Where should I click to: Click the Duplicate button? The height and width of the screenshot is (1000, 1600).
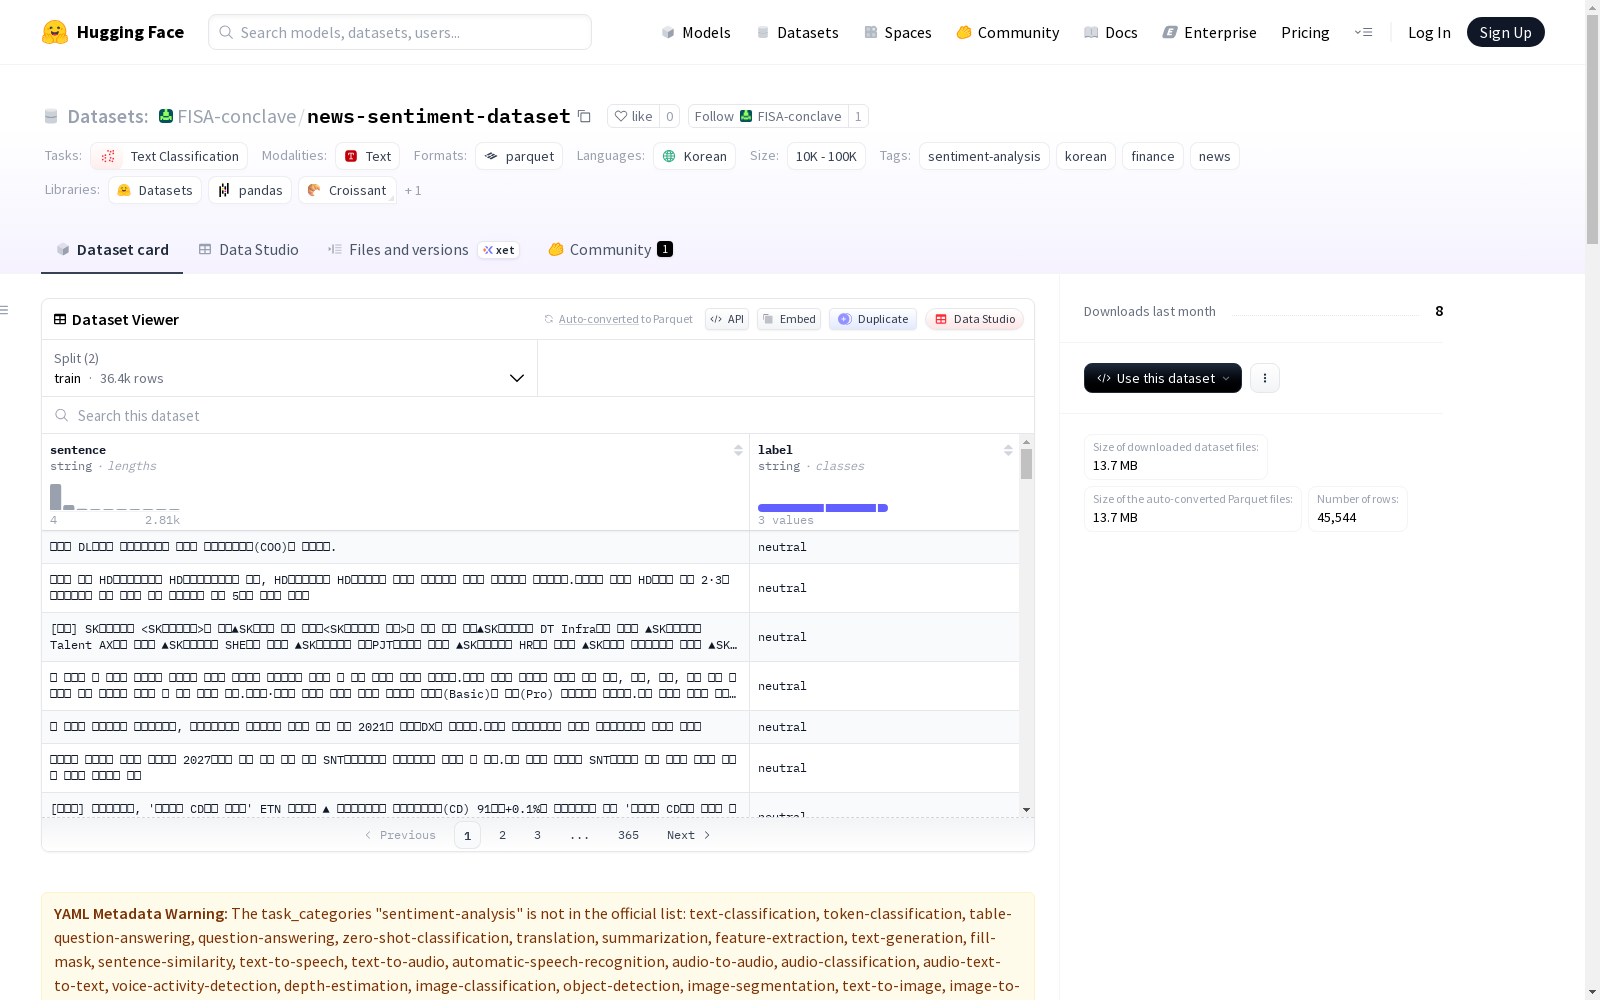click(873, 319)
